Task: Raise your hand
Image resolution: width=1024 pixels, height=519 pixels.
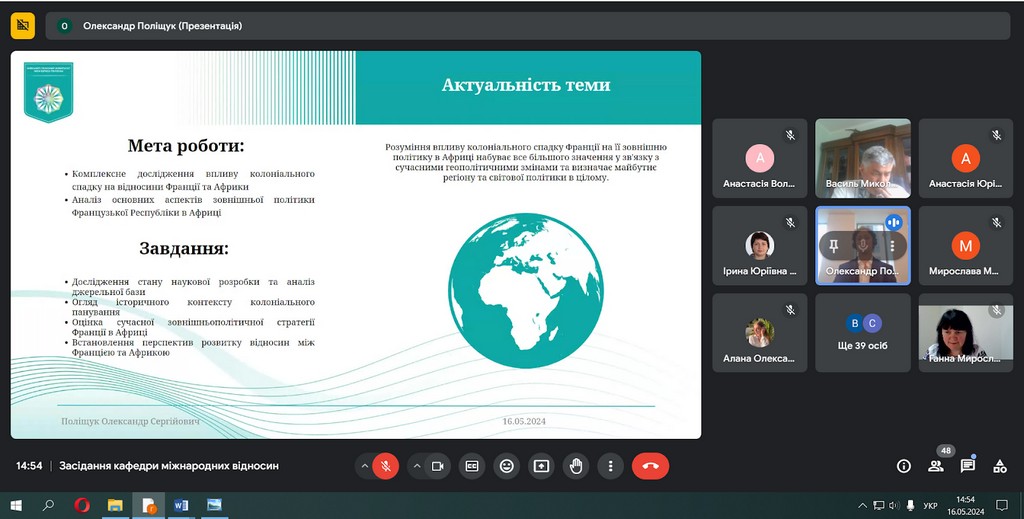Action: (576, 466)
